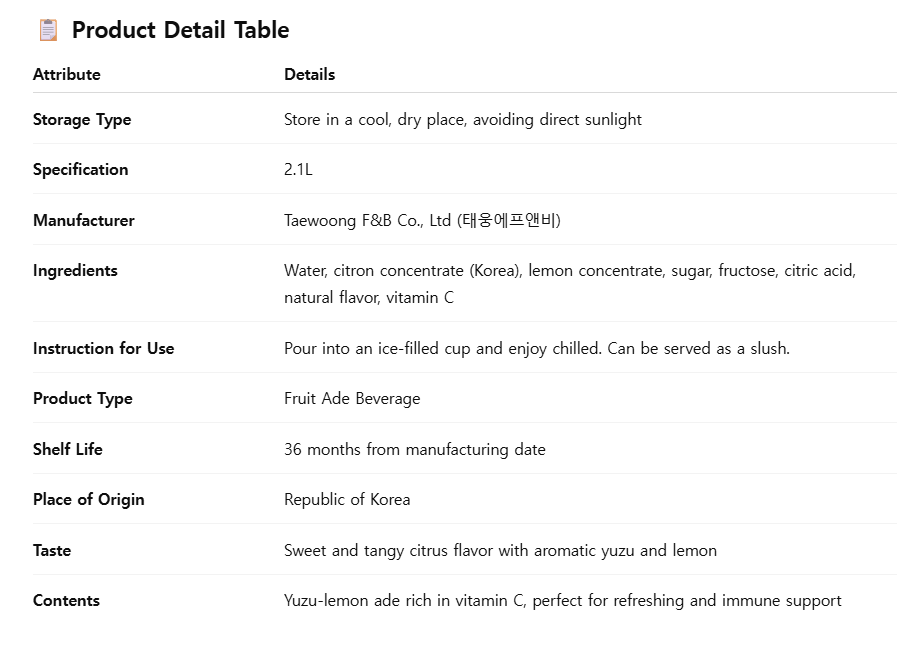This screenshot has height=661, width=904.
Task: Select the Details column header
Action: pyautogui.click(x=310, y=74)
